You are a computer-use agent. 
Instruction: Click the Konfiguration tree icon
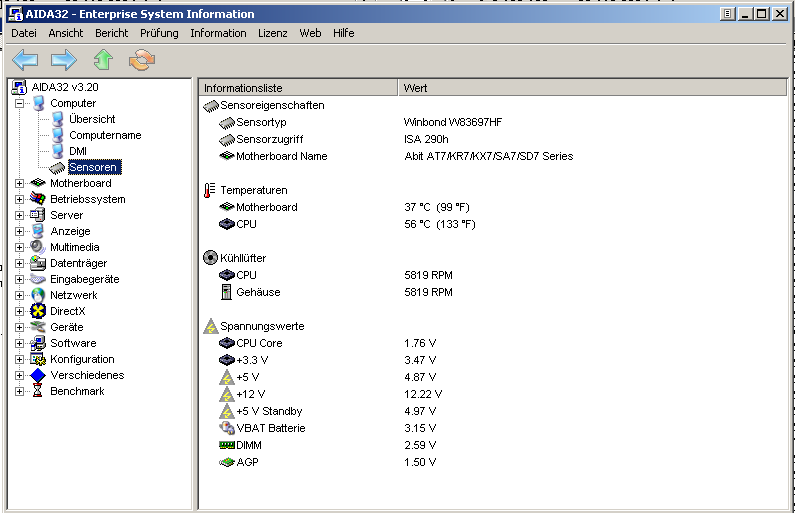click(38, 359)
